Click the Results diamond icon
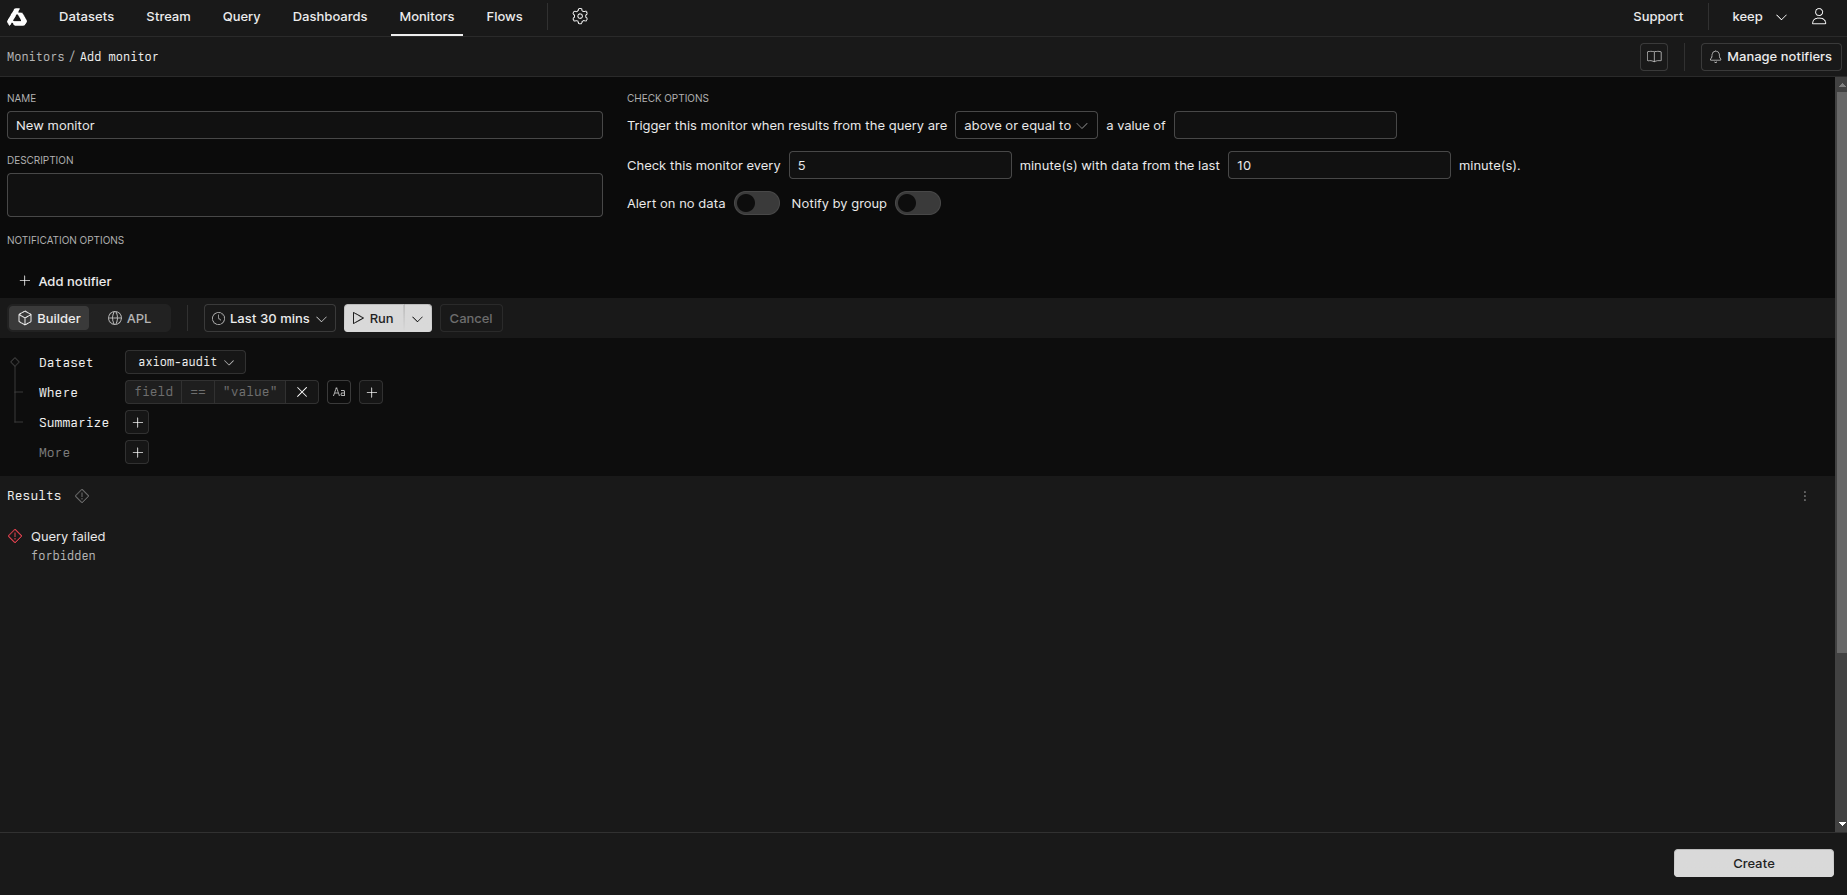Viewport: 1847px width, 895px height. click(82, 496)
